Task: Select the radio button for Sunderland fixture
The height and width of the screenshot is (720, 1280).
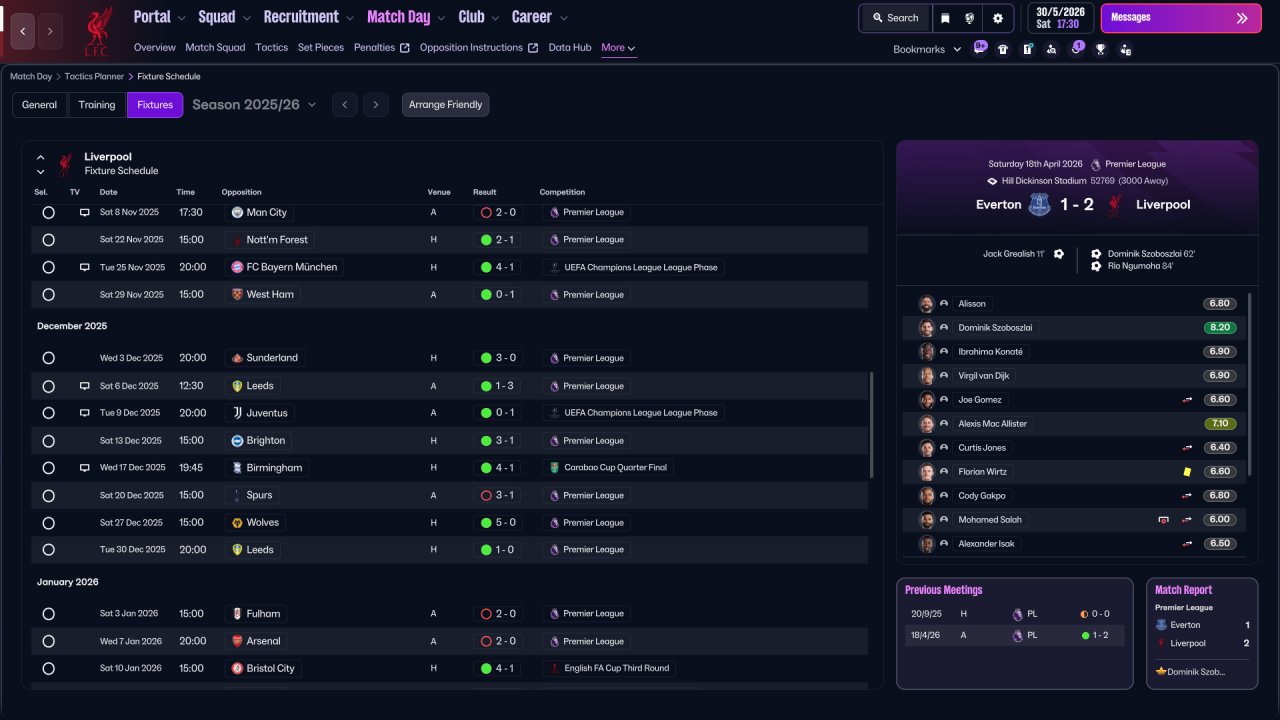Action: pyautogui.click(x=48, y=358)
